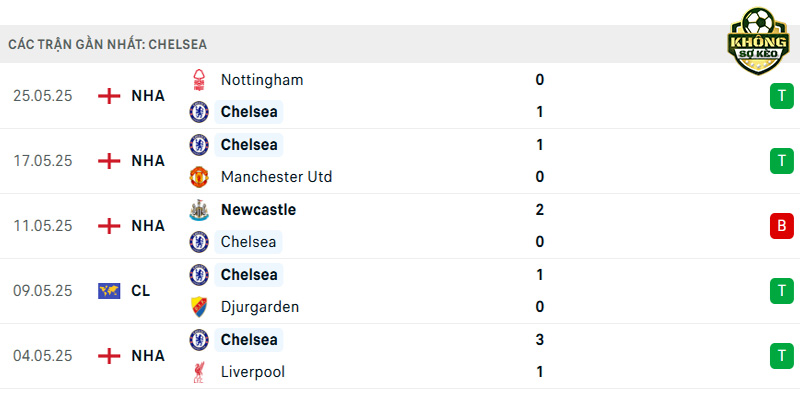Image resolution: width=800 pixels, height=400 pixels.
Task: Click the Liverpool club crest
Action: 199,372
